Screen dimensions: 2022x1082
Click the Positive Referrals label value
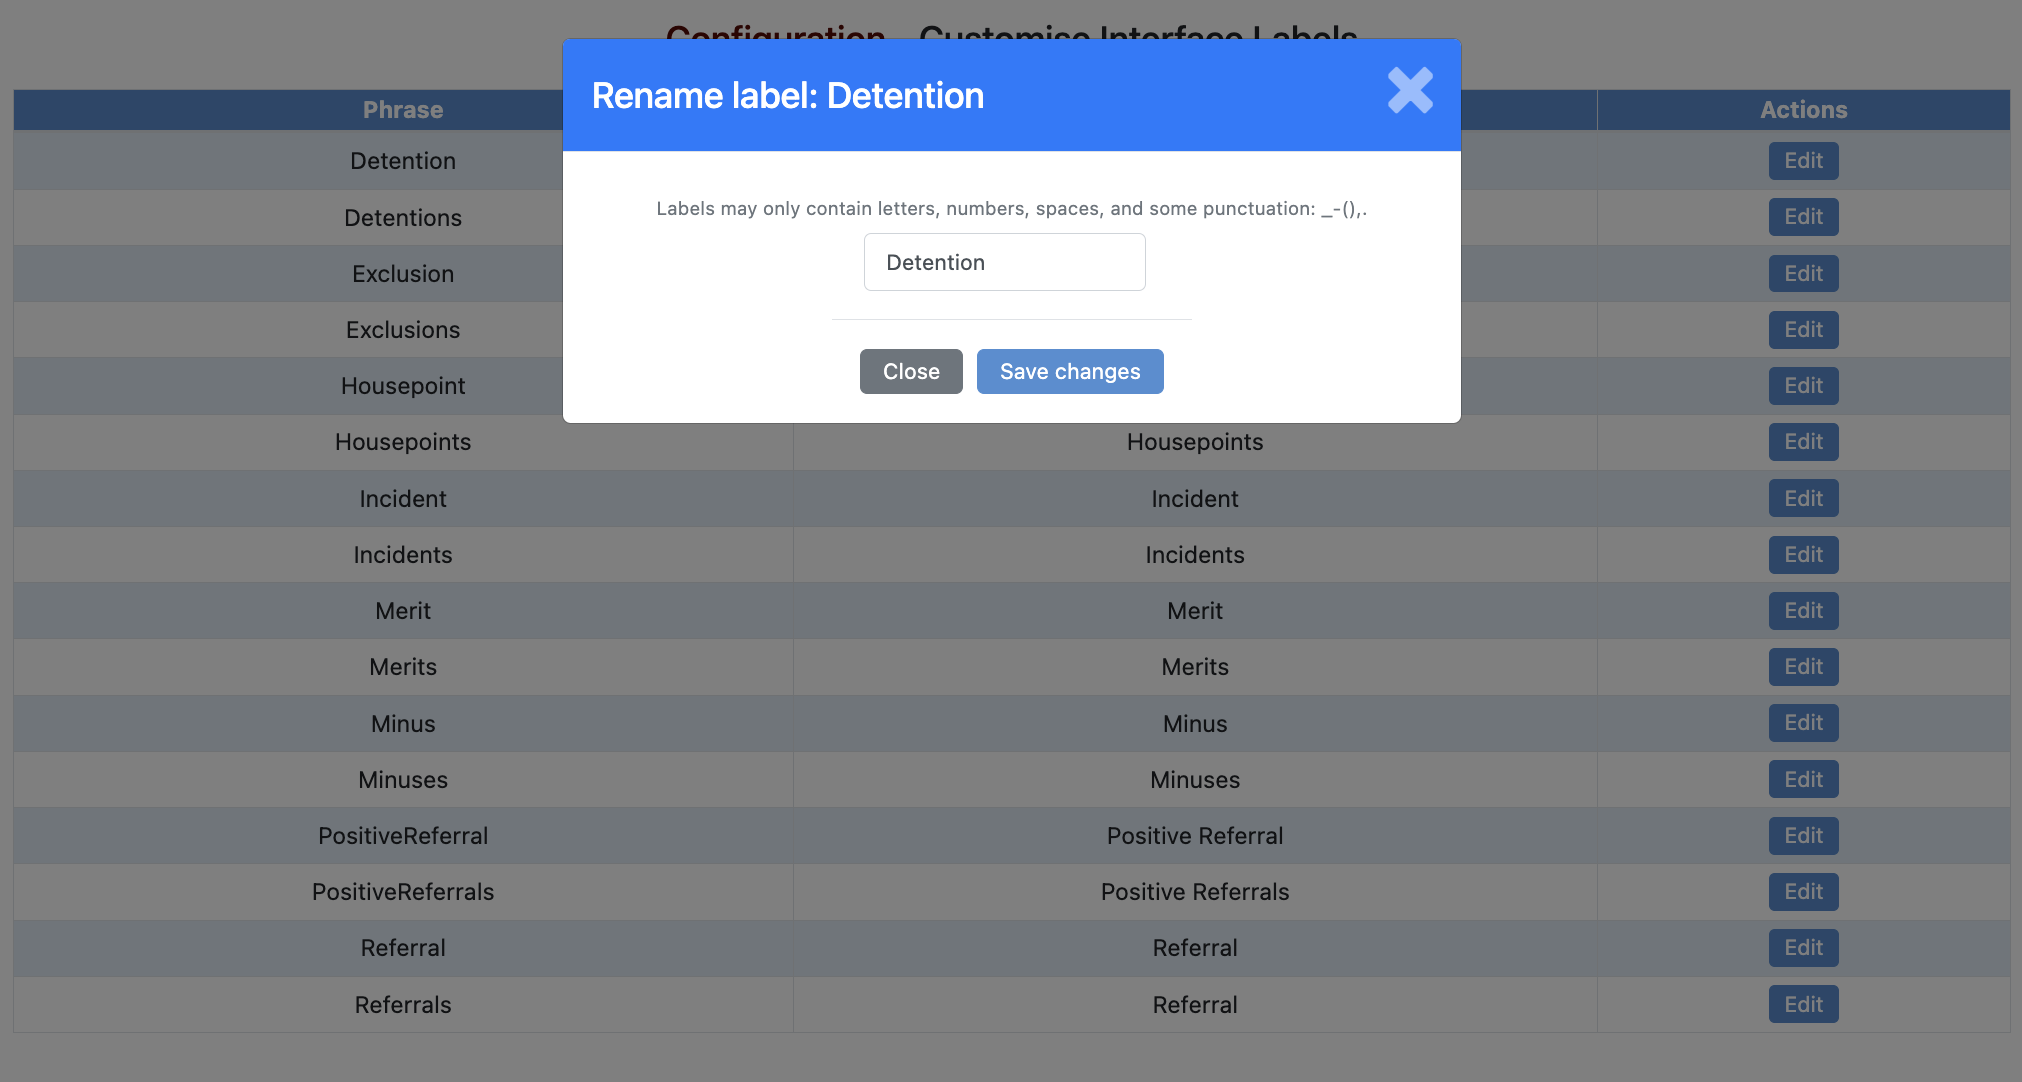pyautogui.click(x=1195, y=892)
